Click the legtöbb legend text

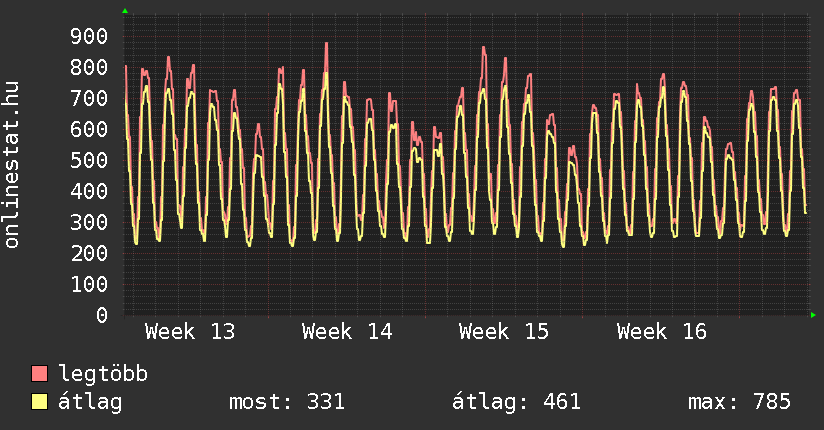[104, 374]
